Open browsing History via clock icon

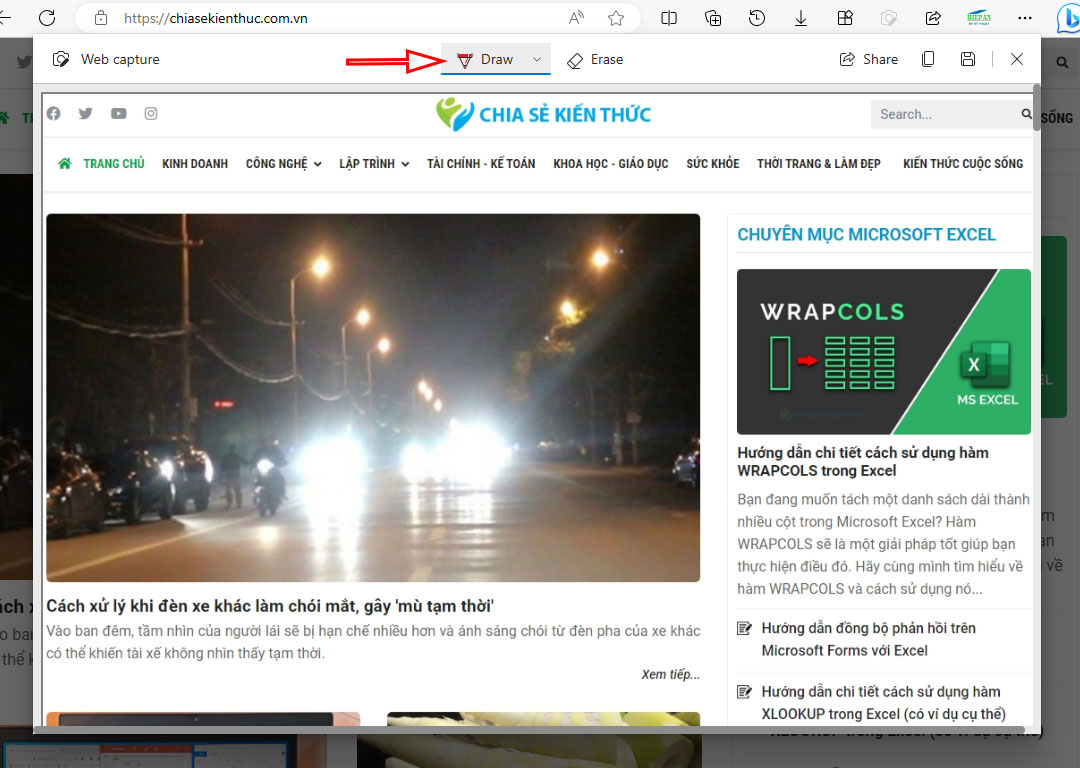[x=757, y=17]
